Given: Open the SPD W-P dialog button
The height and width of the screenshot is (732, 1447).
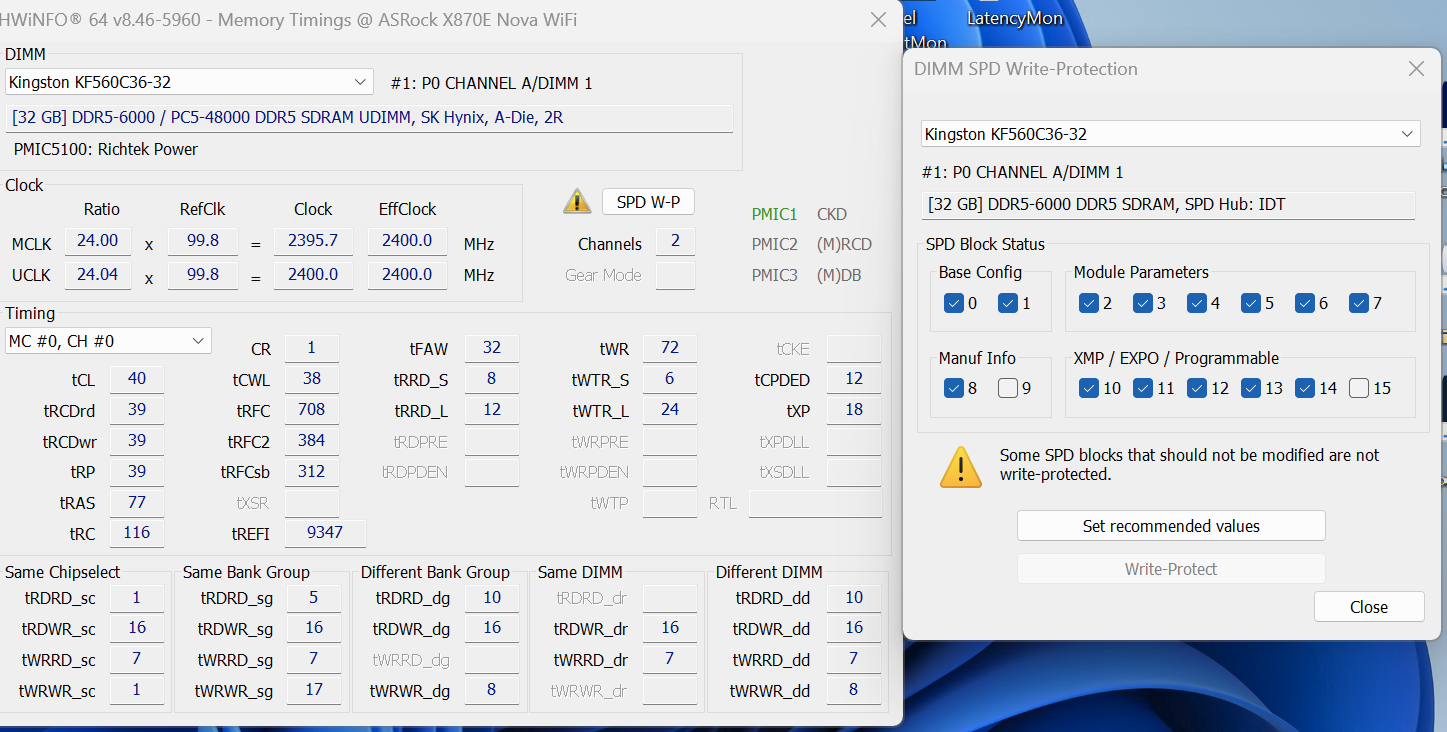Looking at the screenshot, I should [648, 202].
